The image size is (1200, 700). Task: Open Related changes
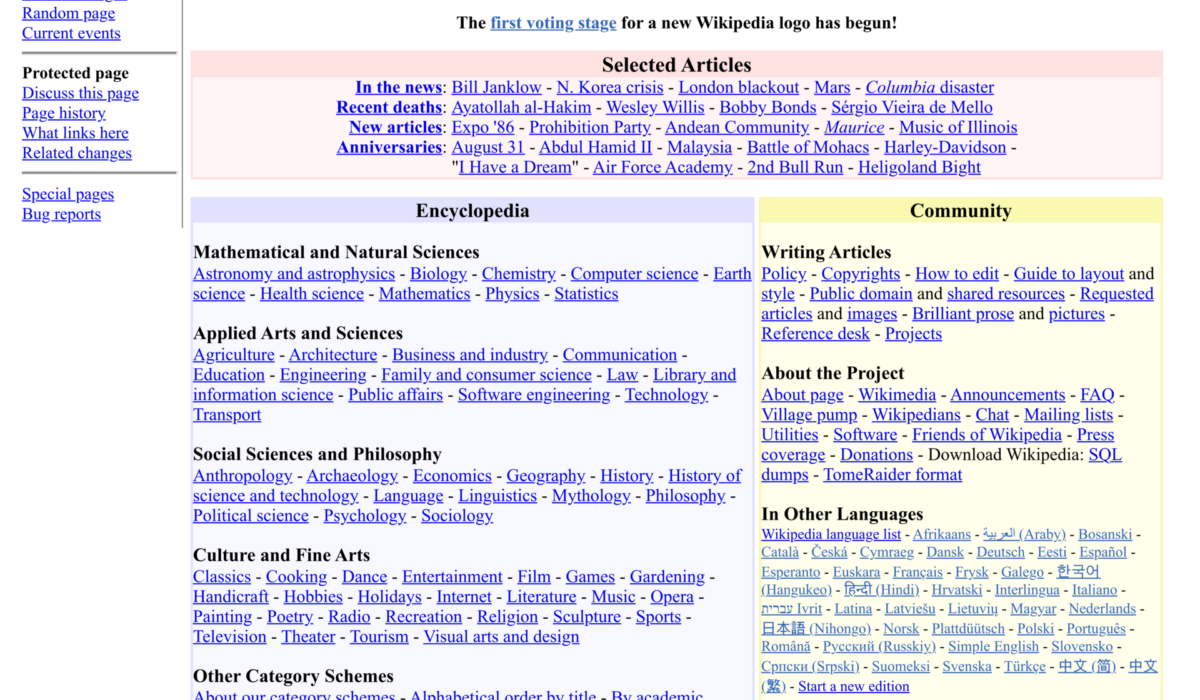(77, 153)
